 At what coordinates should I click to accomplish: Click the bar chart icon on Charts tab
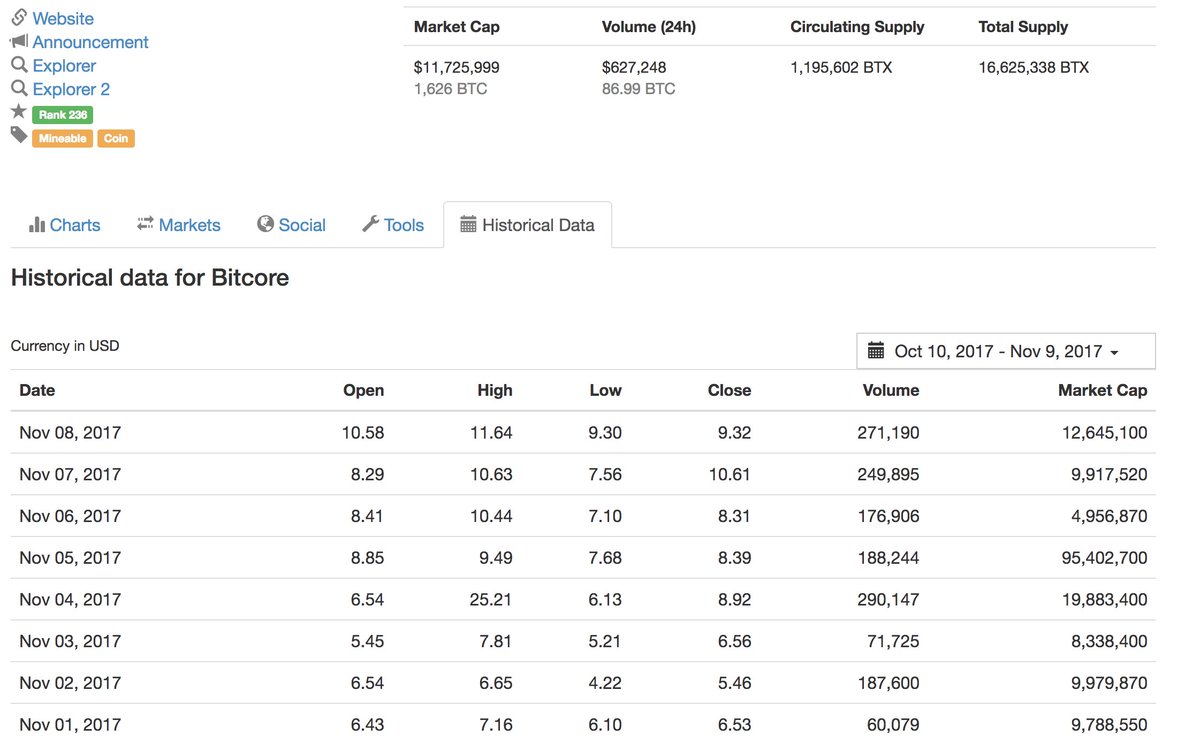[x=37, y=224]
